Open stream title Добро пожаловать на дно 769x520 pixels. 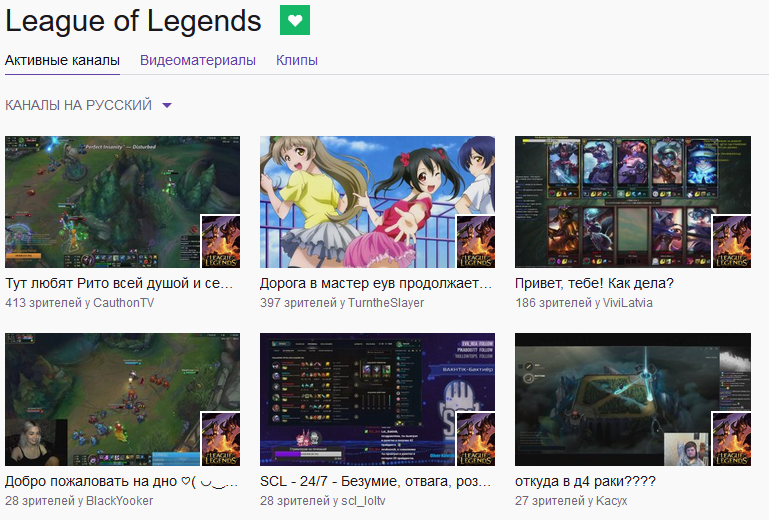[121, 481]
